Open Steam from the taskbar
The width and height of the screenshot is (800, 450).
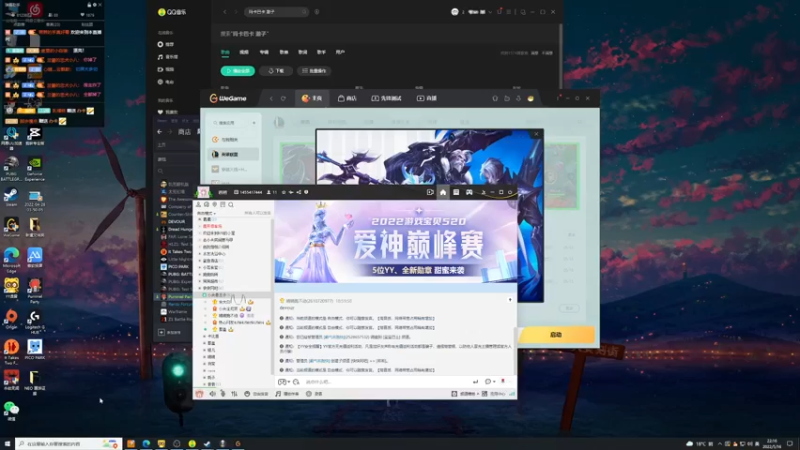click(207, 444)
